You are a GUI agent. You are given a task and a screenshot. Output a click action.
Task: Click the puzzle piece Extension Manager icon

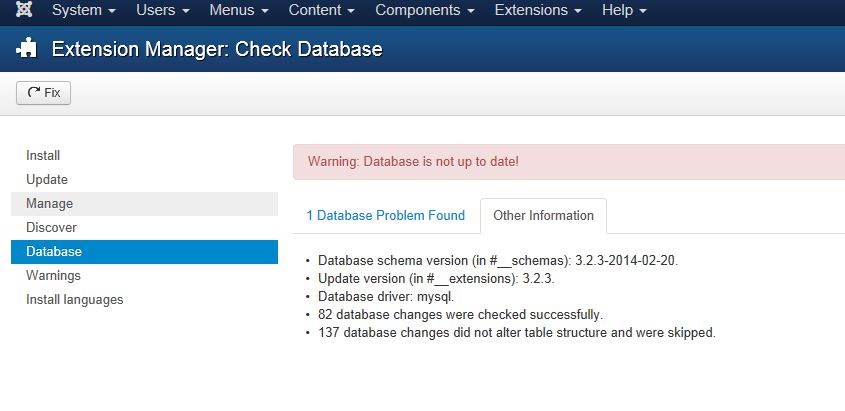click(27, 49)
